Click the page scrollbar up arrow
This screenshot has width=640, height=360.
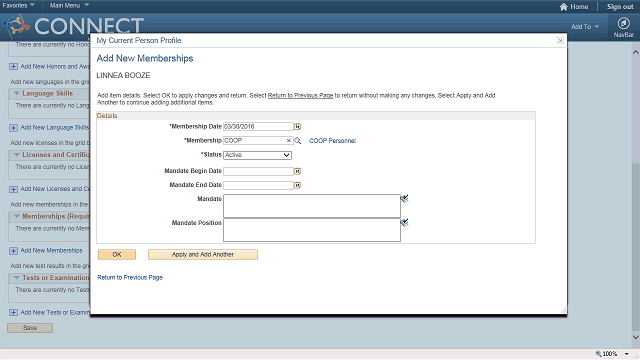(x=636, y=52)
